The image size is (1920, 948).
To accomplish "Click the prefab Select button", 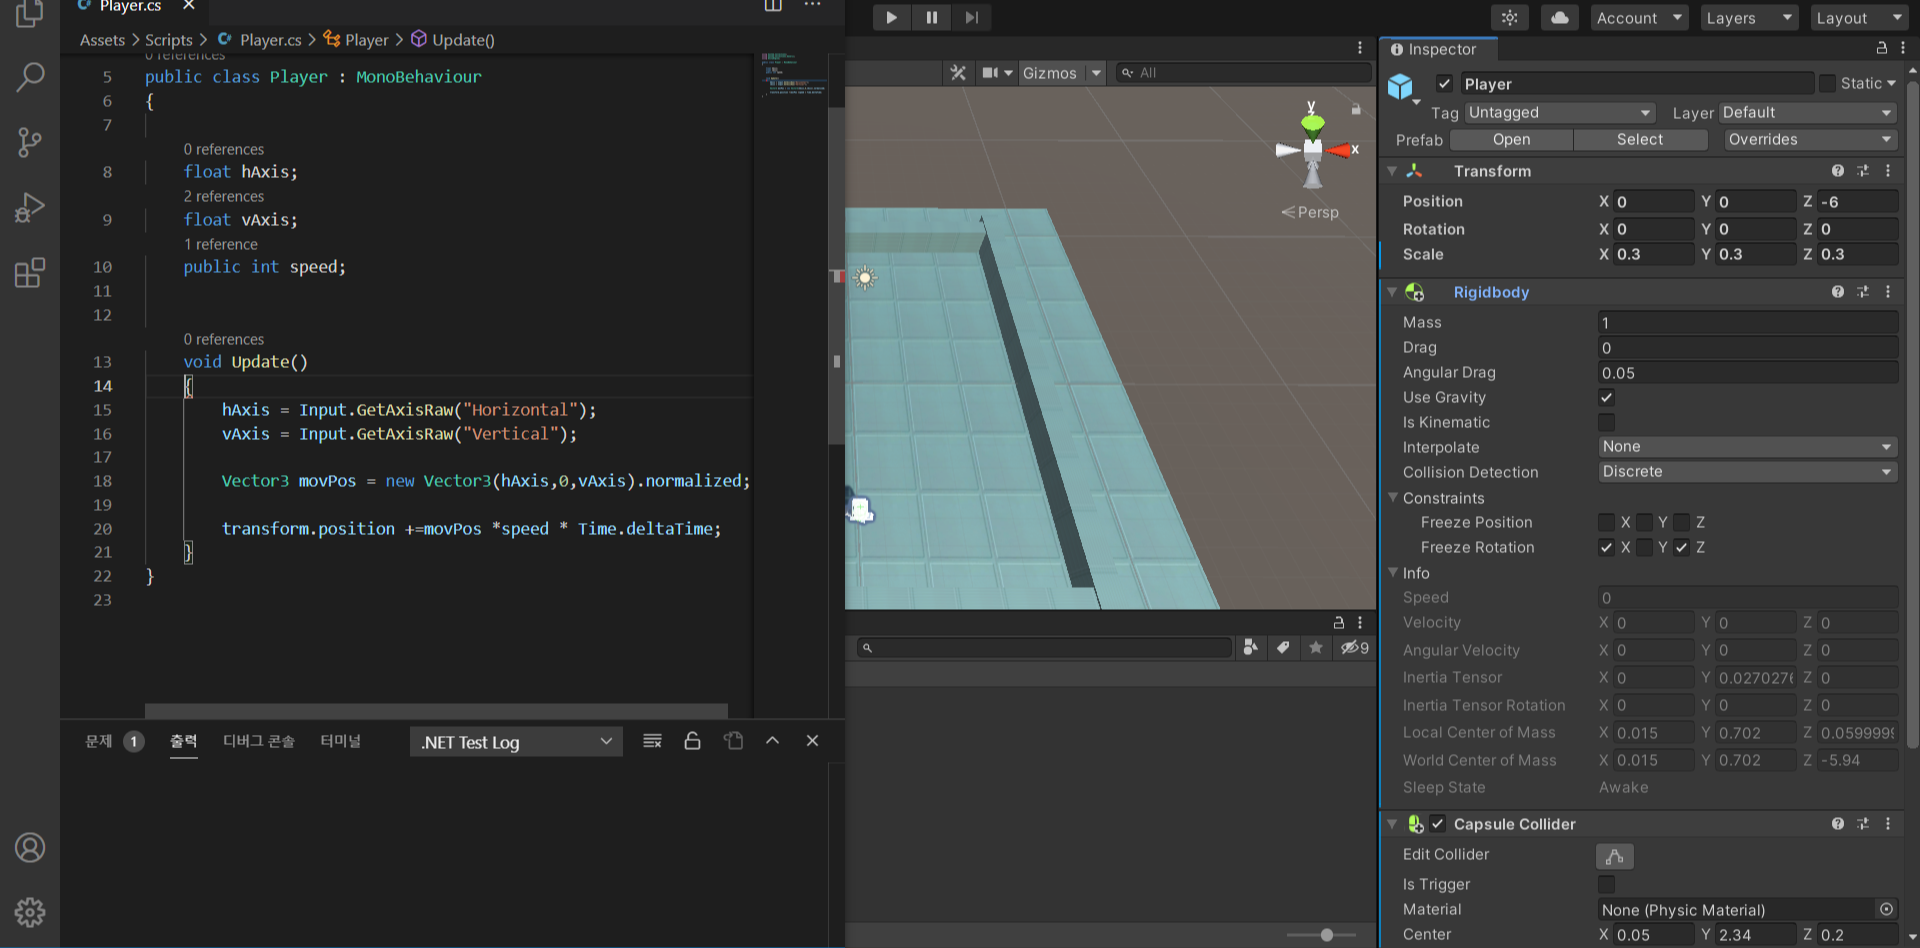I will point(1640,140).
